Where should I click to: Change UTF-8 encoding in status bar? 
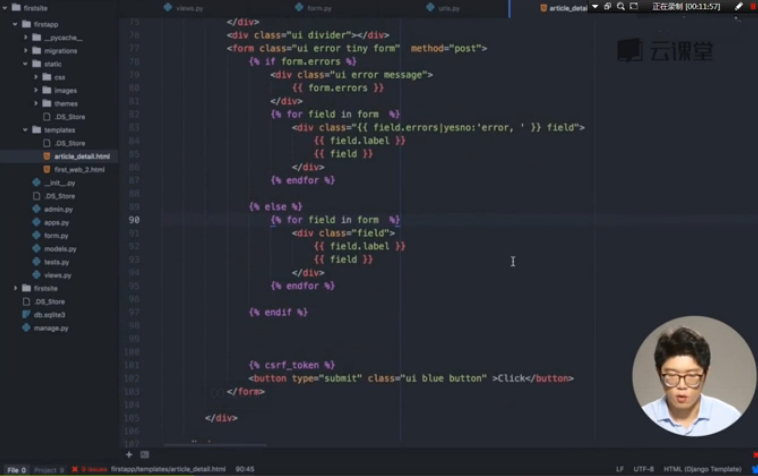[x=643, y=469]
